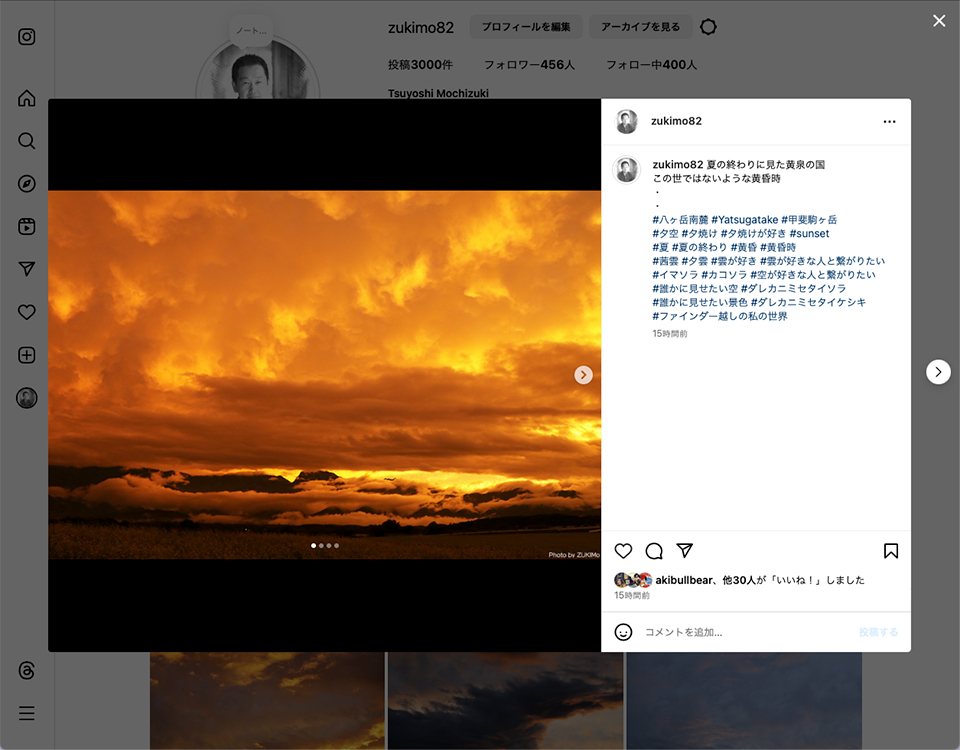960x750 pixels.
Task: Open Messages paper plane in sidebar
Action: tap(26, 269)
